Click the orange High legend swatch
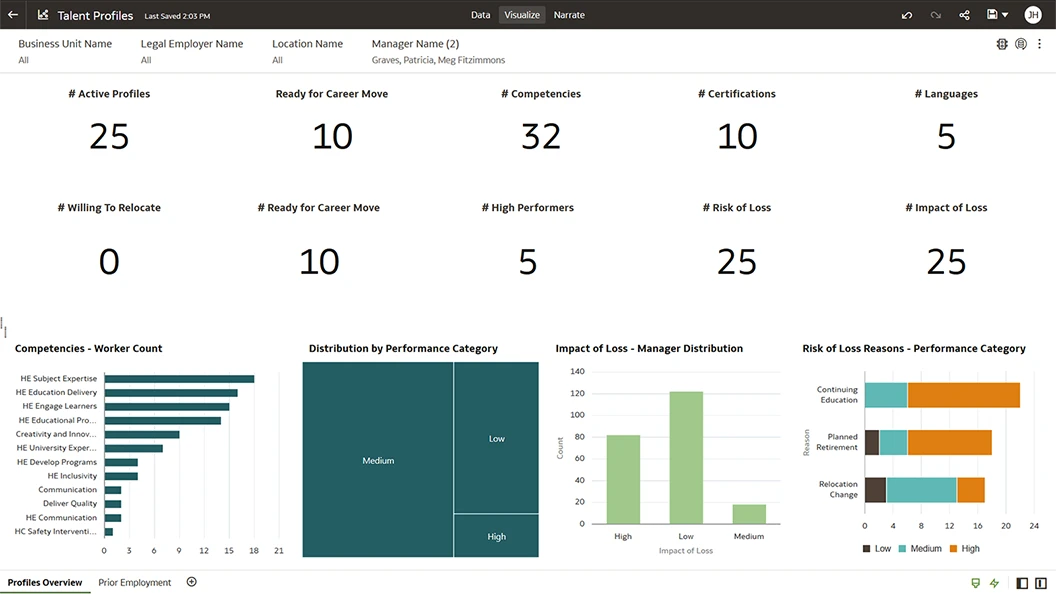 954,548
